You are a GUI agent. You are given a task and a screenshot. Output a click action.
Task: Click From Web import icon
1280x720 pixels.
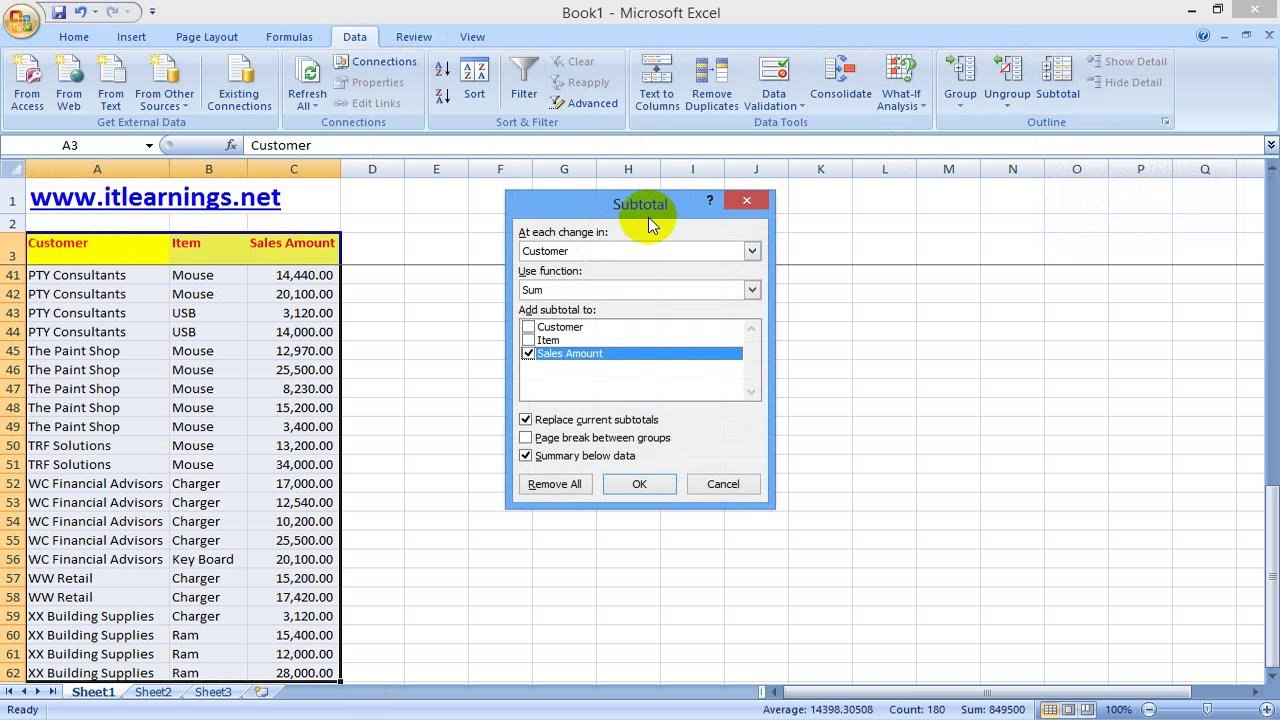(x=69, y=83)
